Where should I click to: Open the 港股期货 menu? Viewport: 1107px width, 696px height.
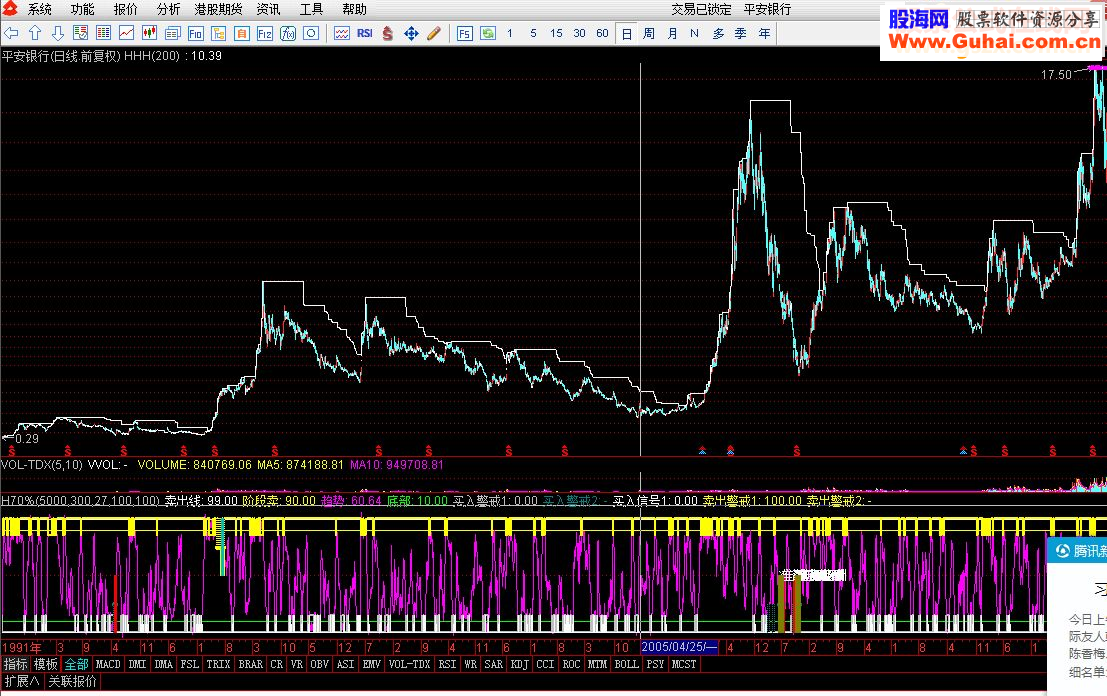[218, 9]
